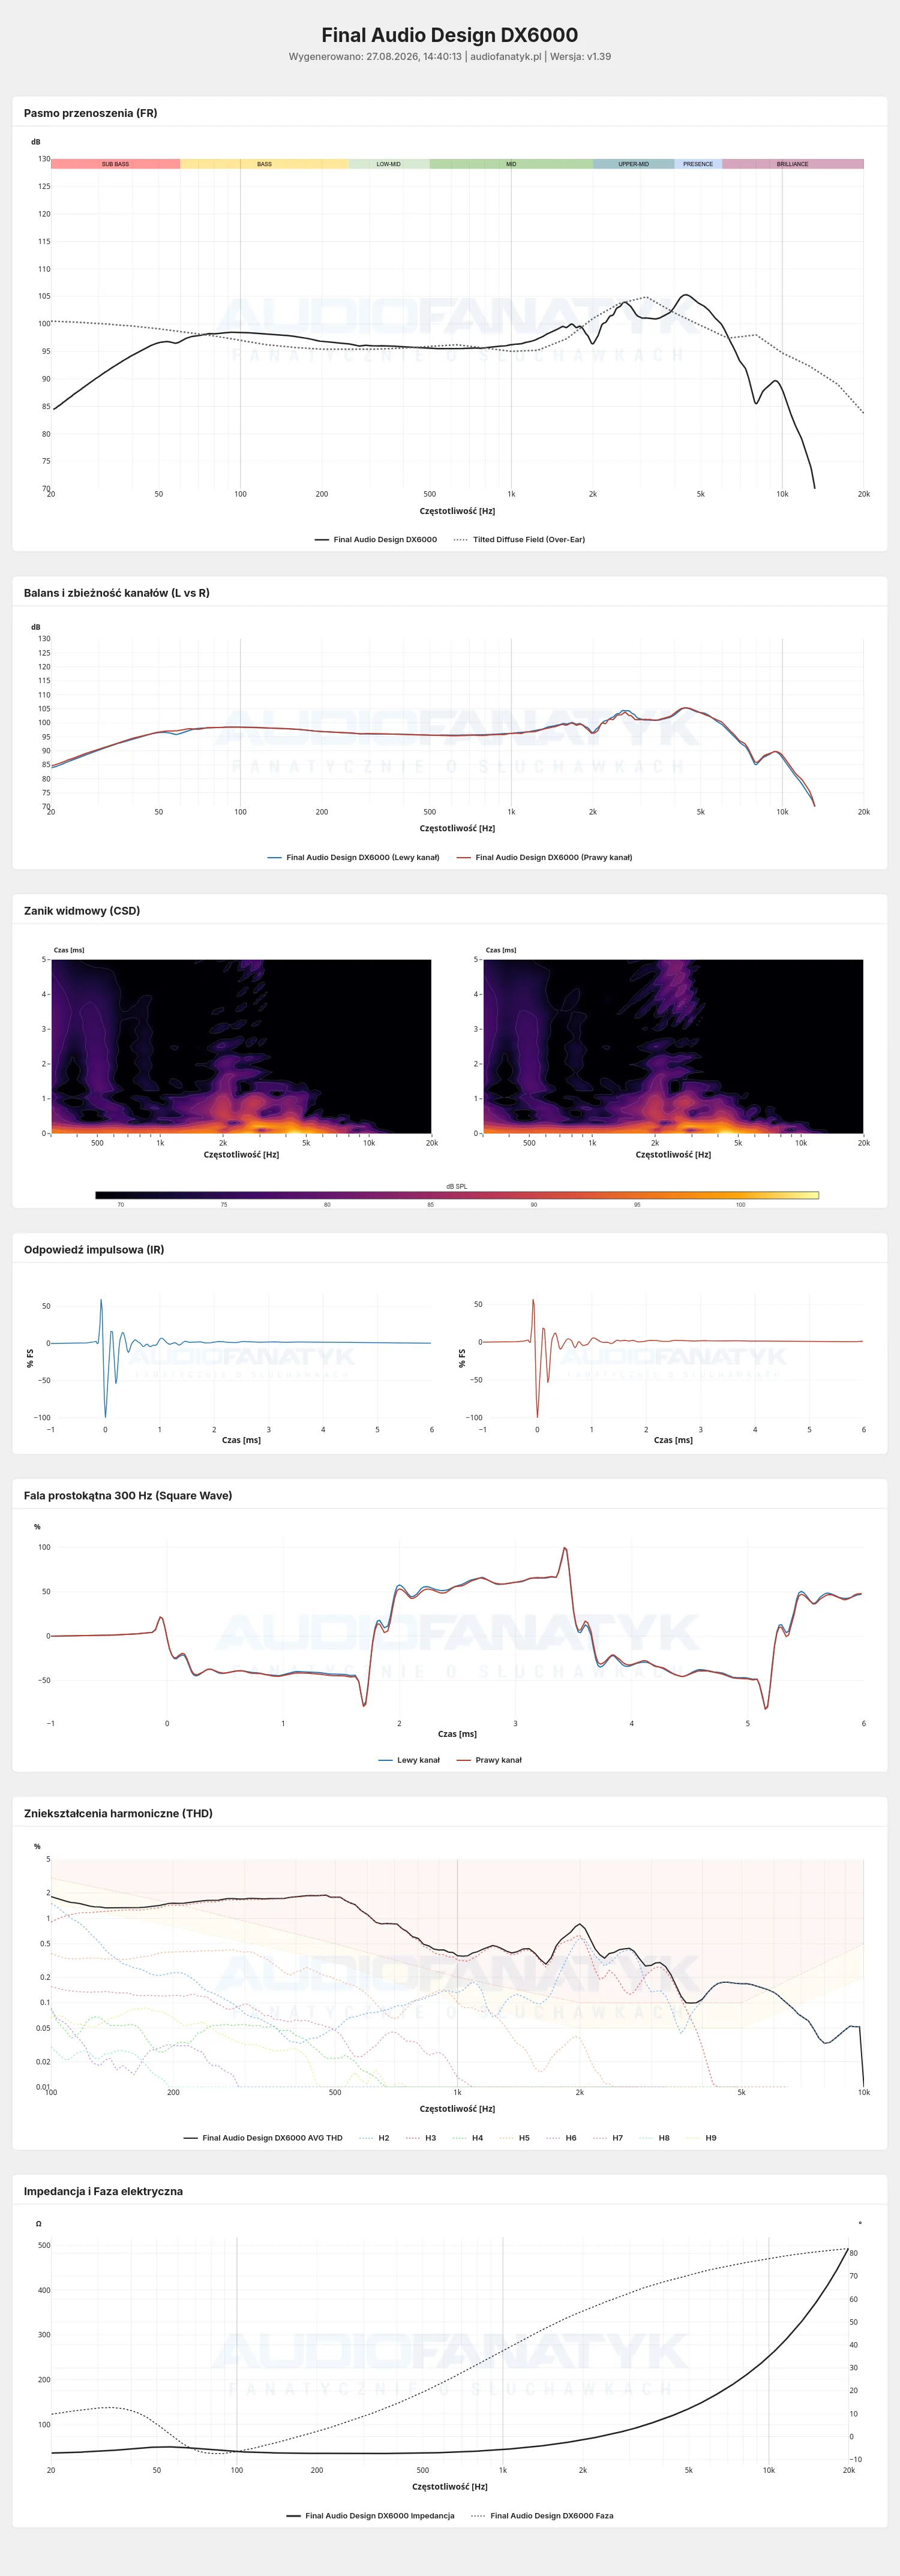The height and width of the screenshot is (2576, 900).
Task: Toggle the Lewy kanał entry in the Square Wave legend
Action: coord(409,1760)
